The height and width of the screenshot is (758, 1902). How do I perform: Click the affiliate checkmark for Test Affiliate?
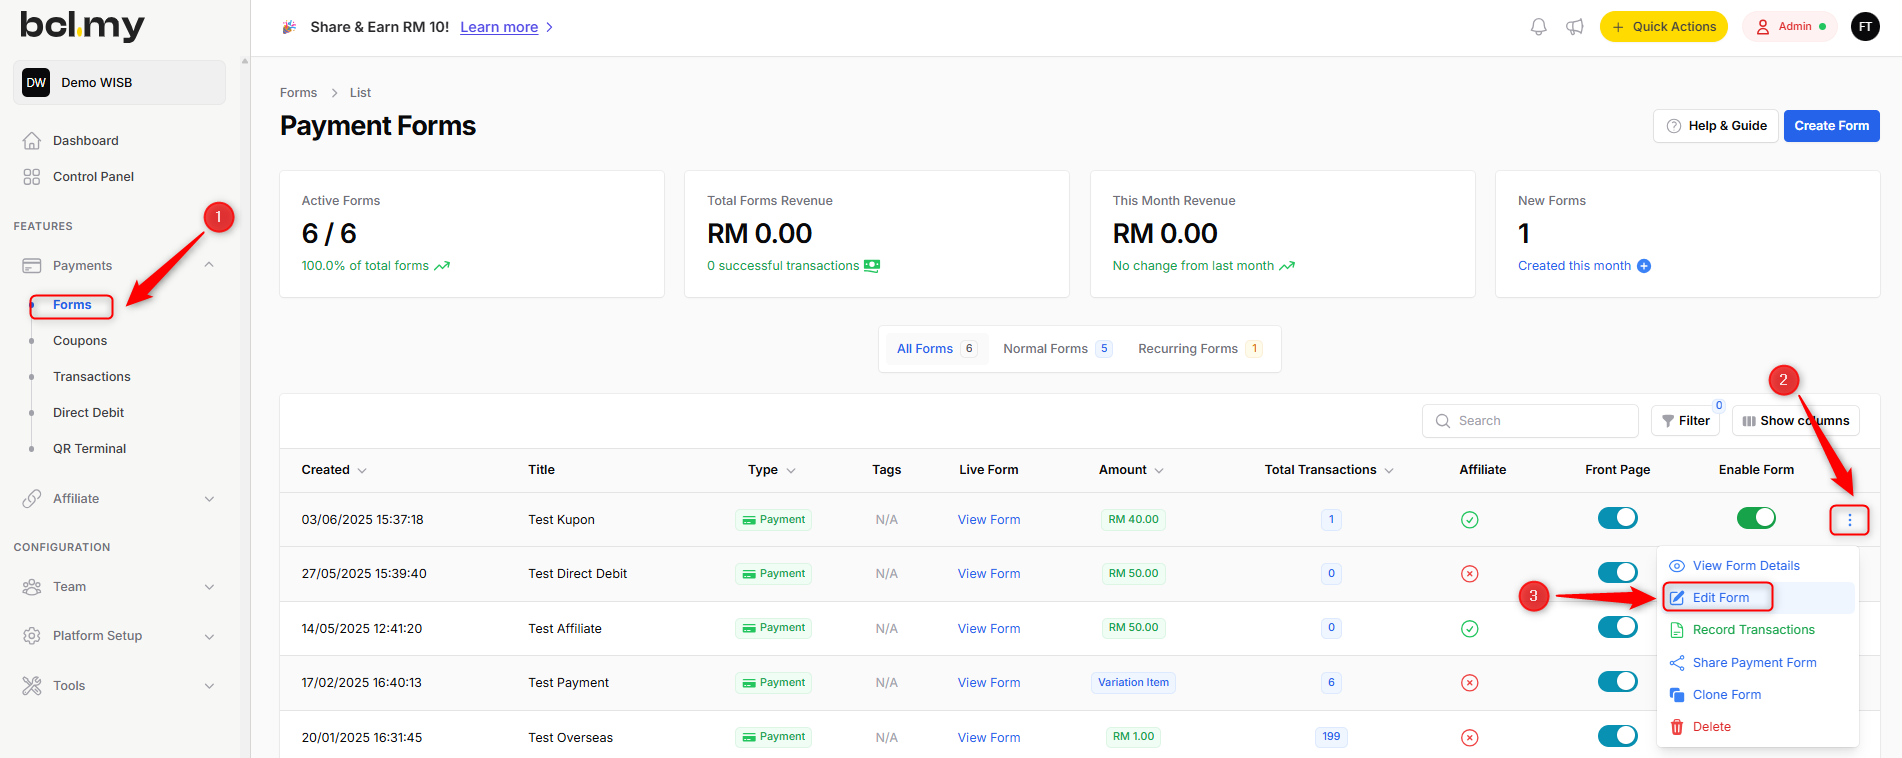1469,629
